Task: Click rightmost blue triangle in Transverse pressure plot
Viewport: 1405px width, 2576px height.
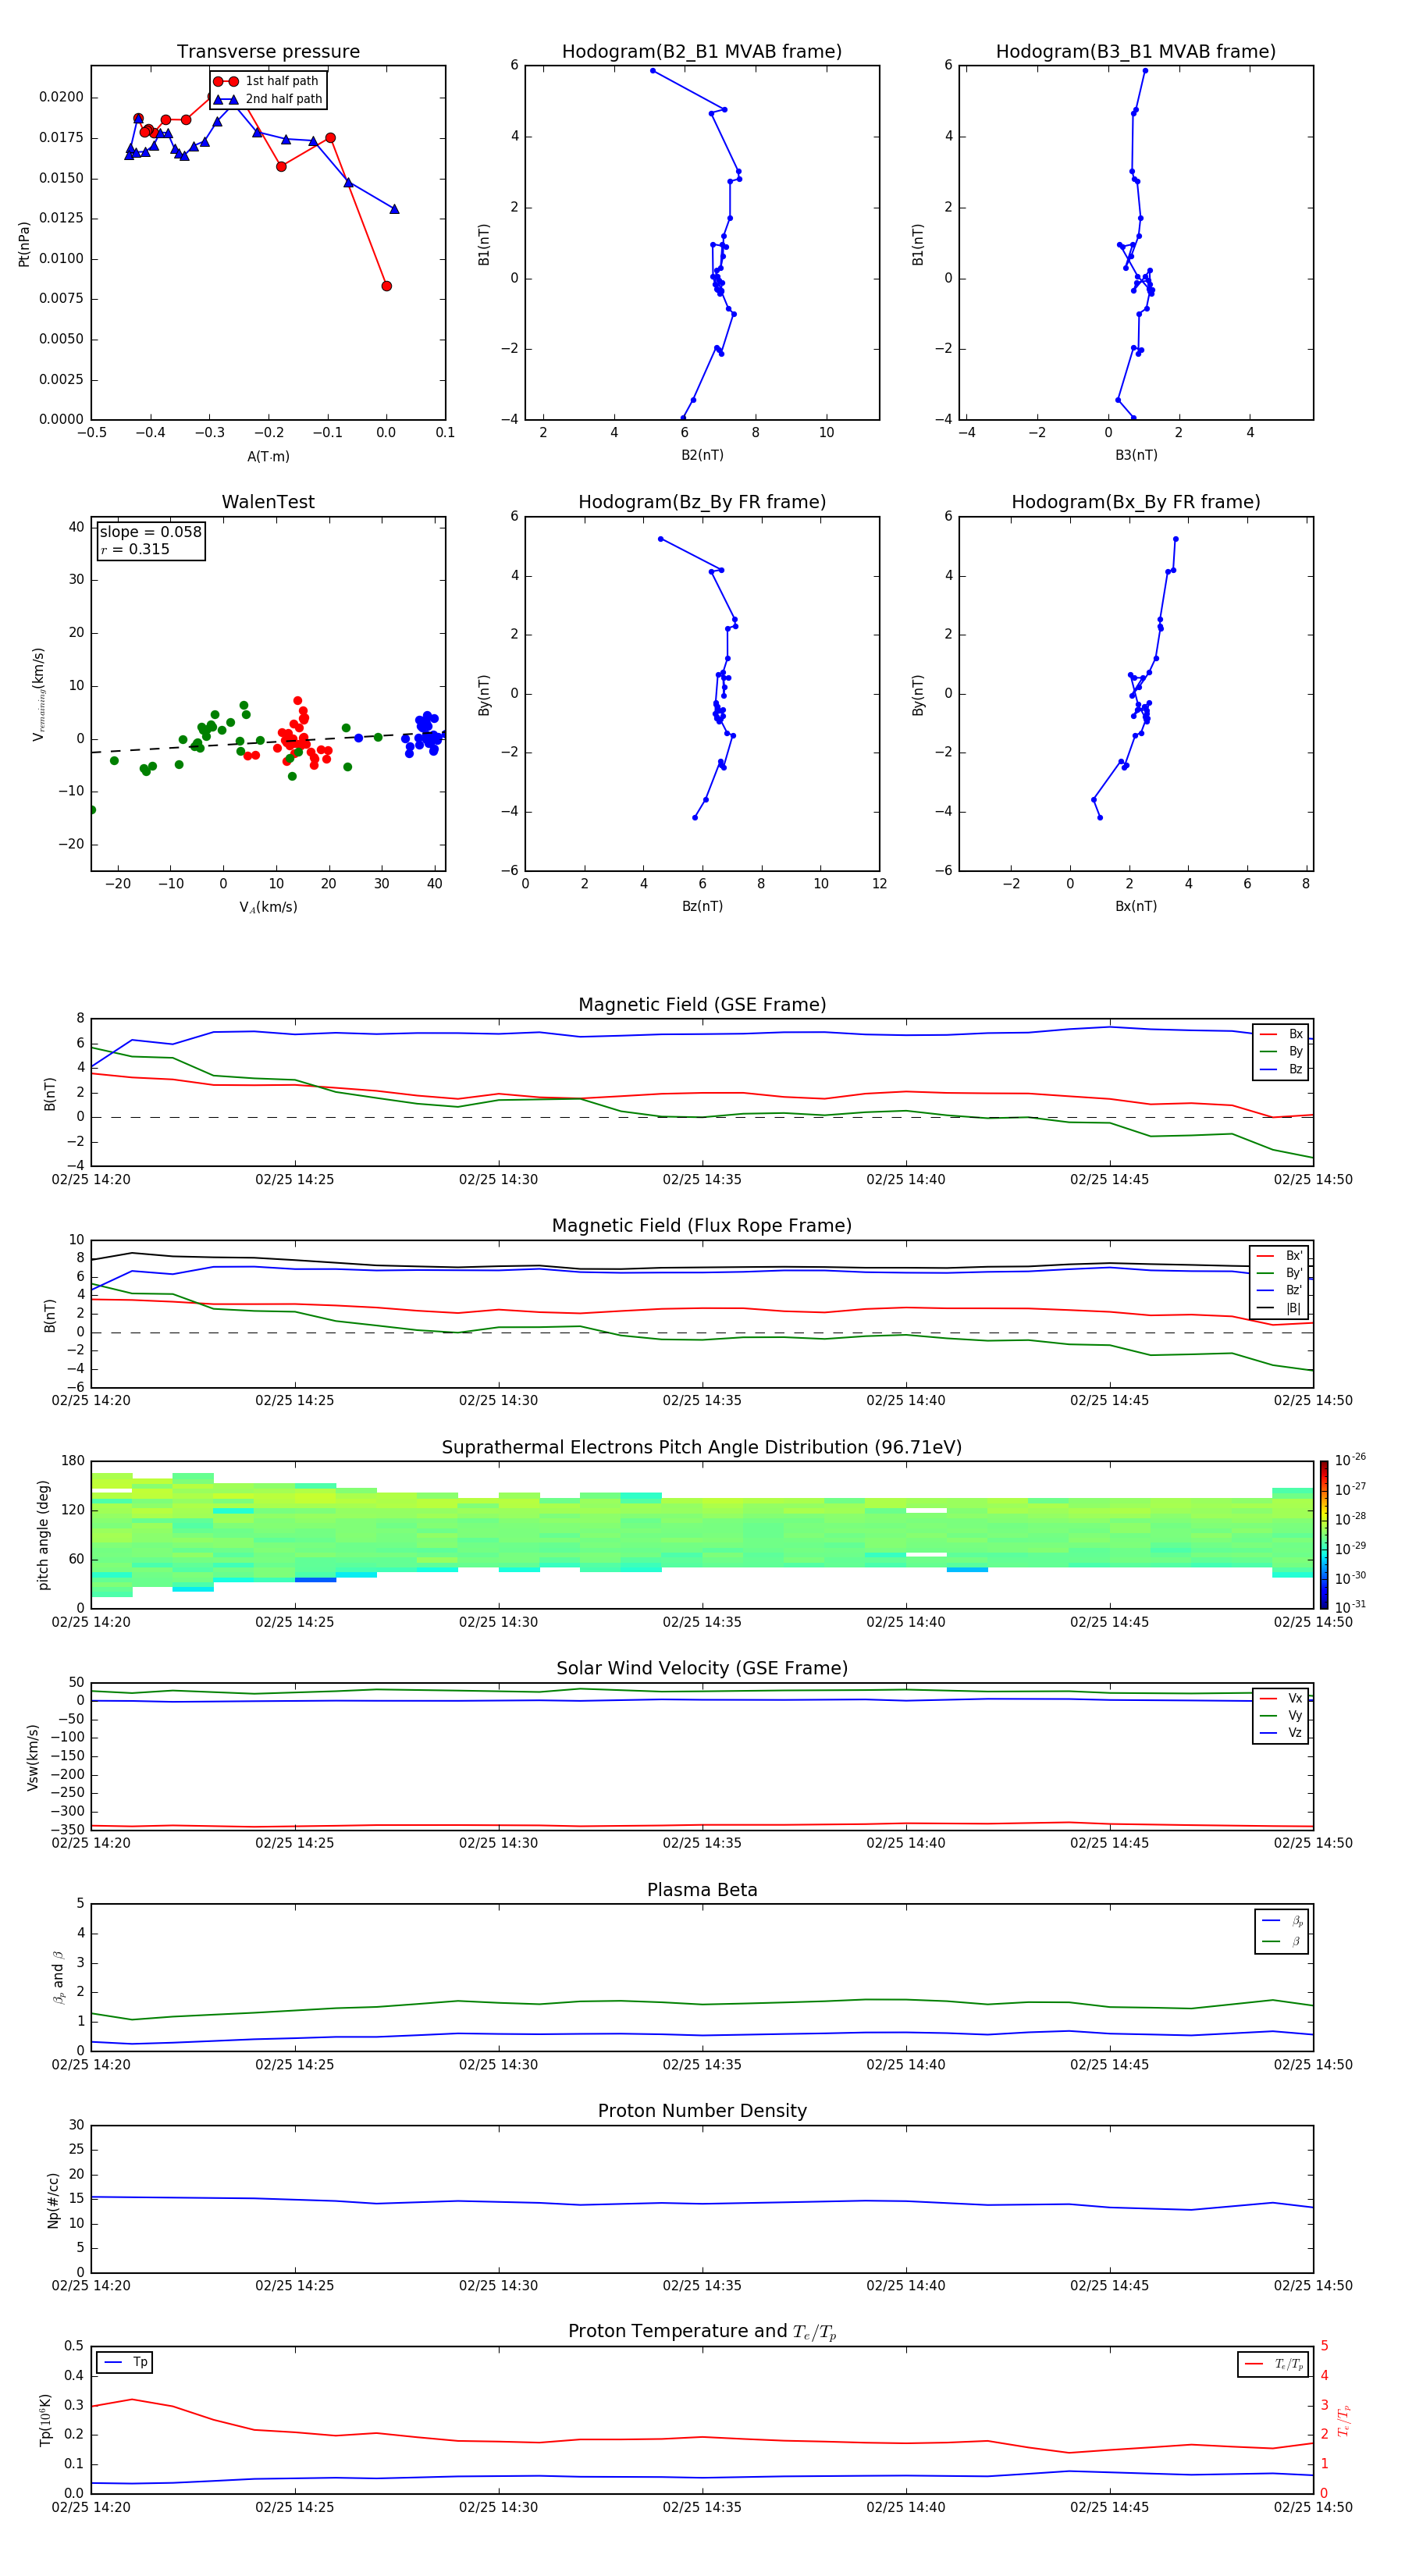Action: pos(394,209)
